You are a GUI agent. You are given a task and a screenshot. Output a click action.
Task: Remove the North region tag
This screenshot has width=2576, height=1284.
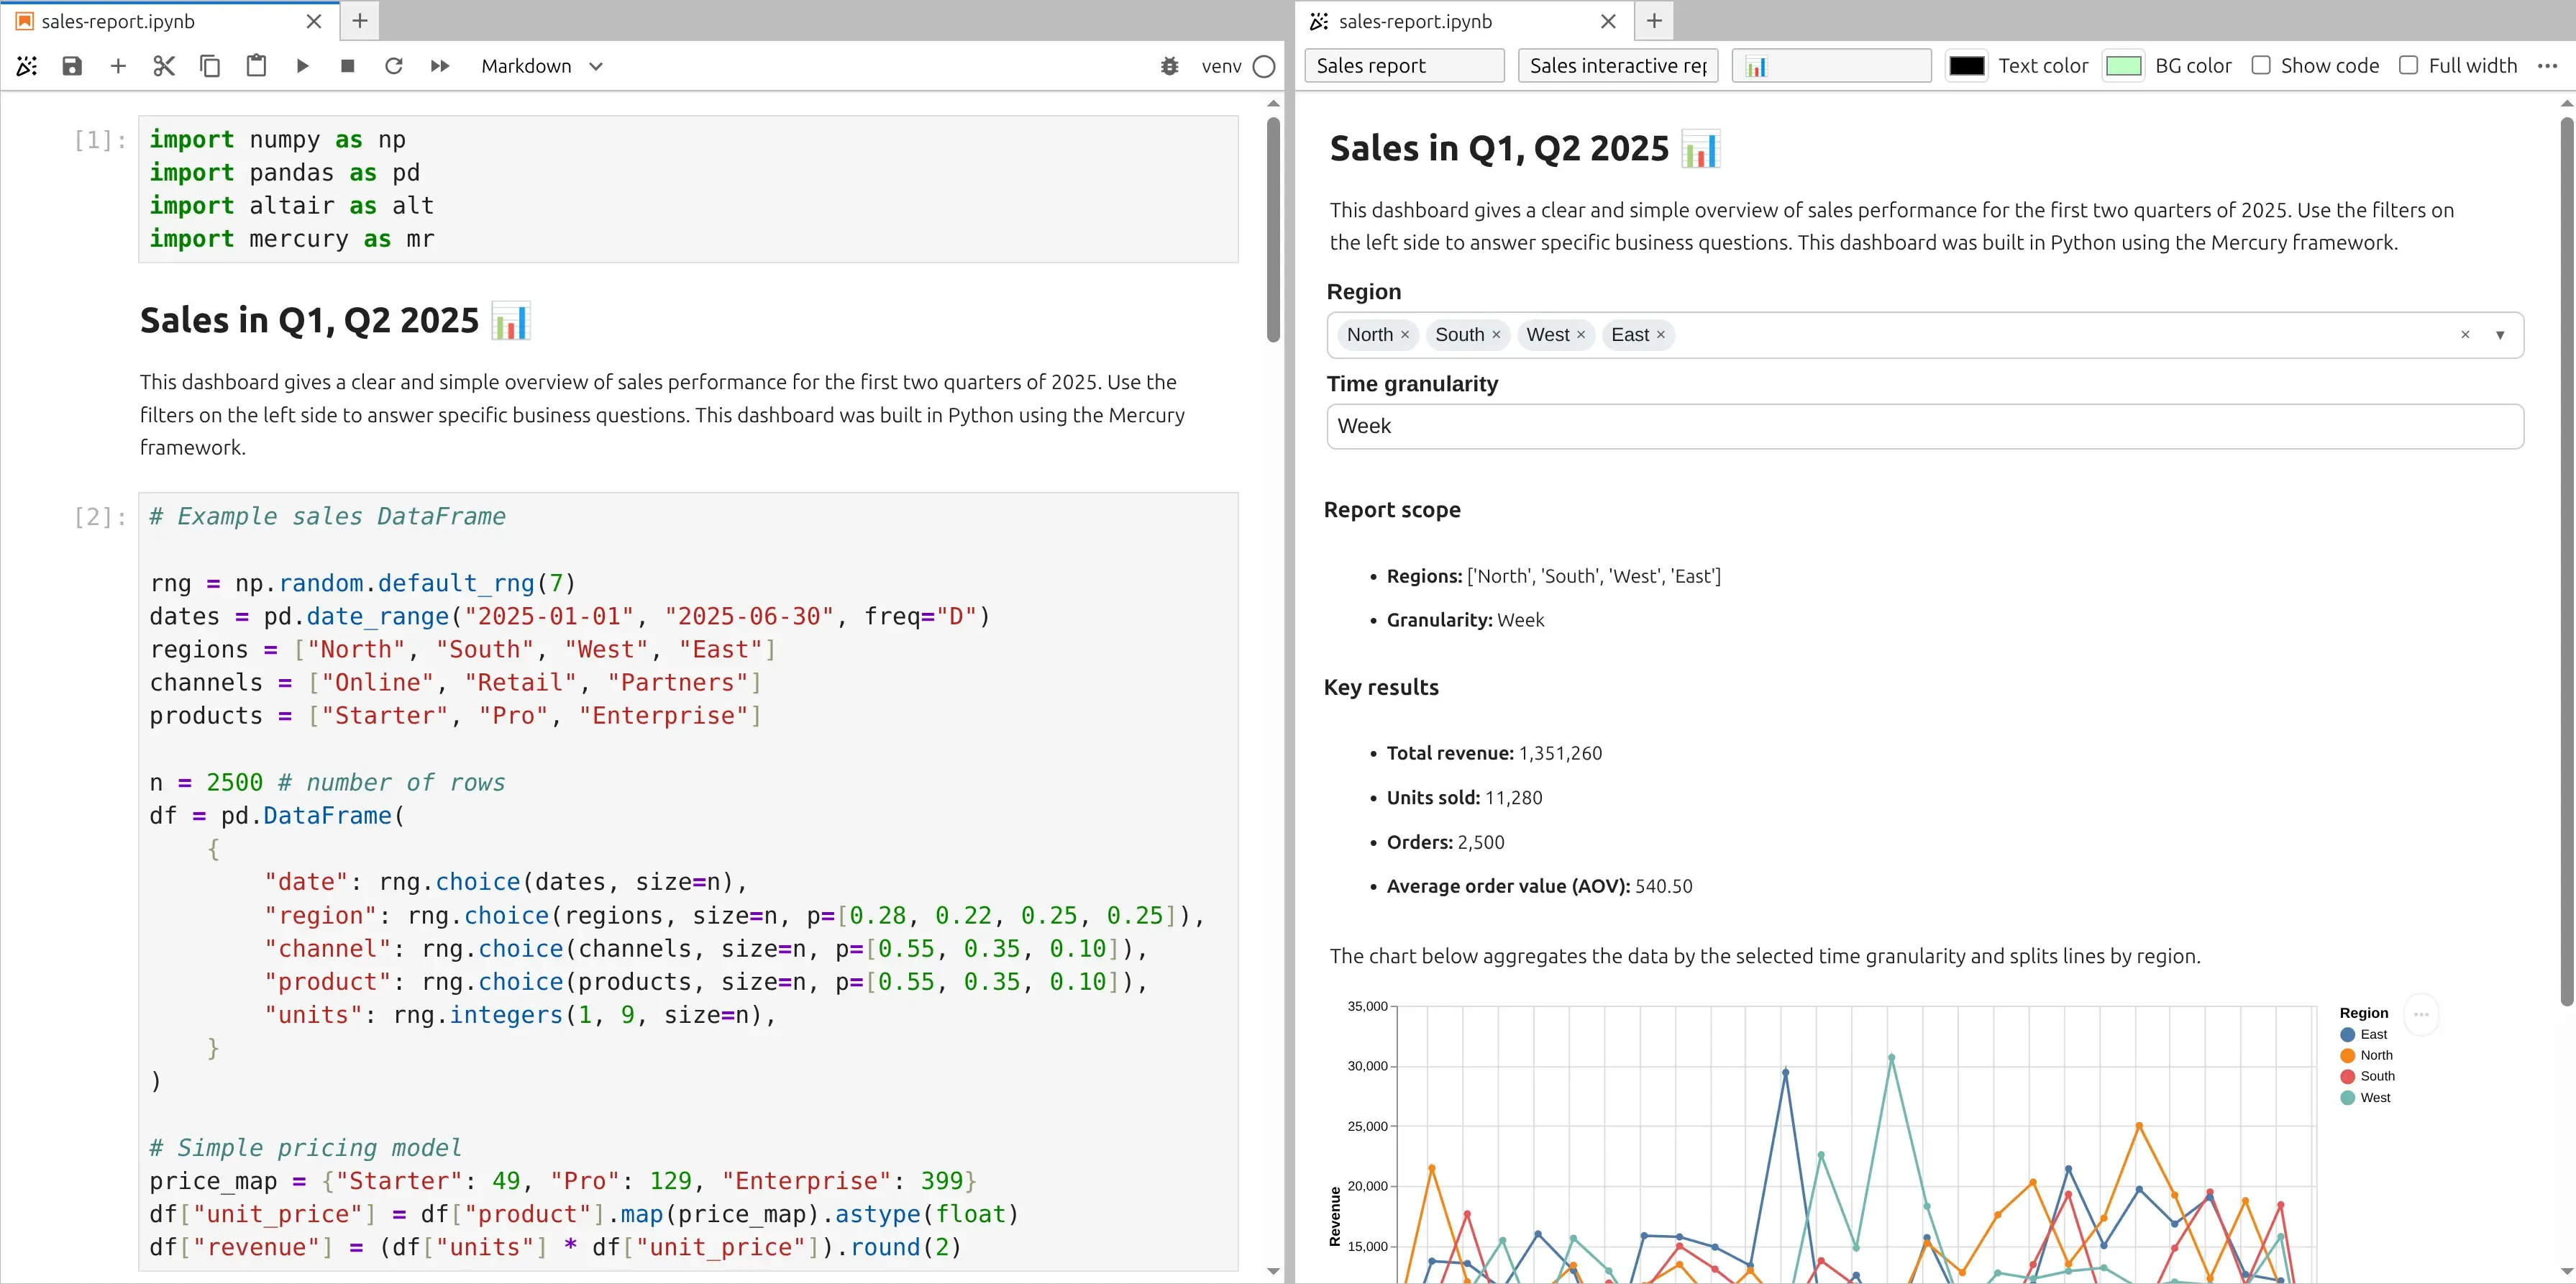click(x=1405, y=335)
